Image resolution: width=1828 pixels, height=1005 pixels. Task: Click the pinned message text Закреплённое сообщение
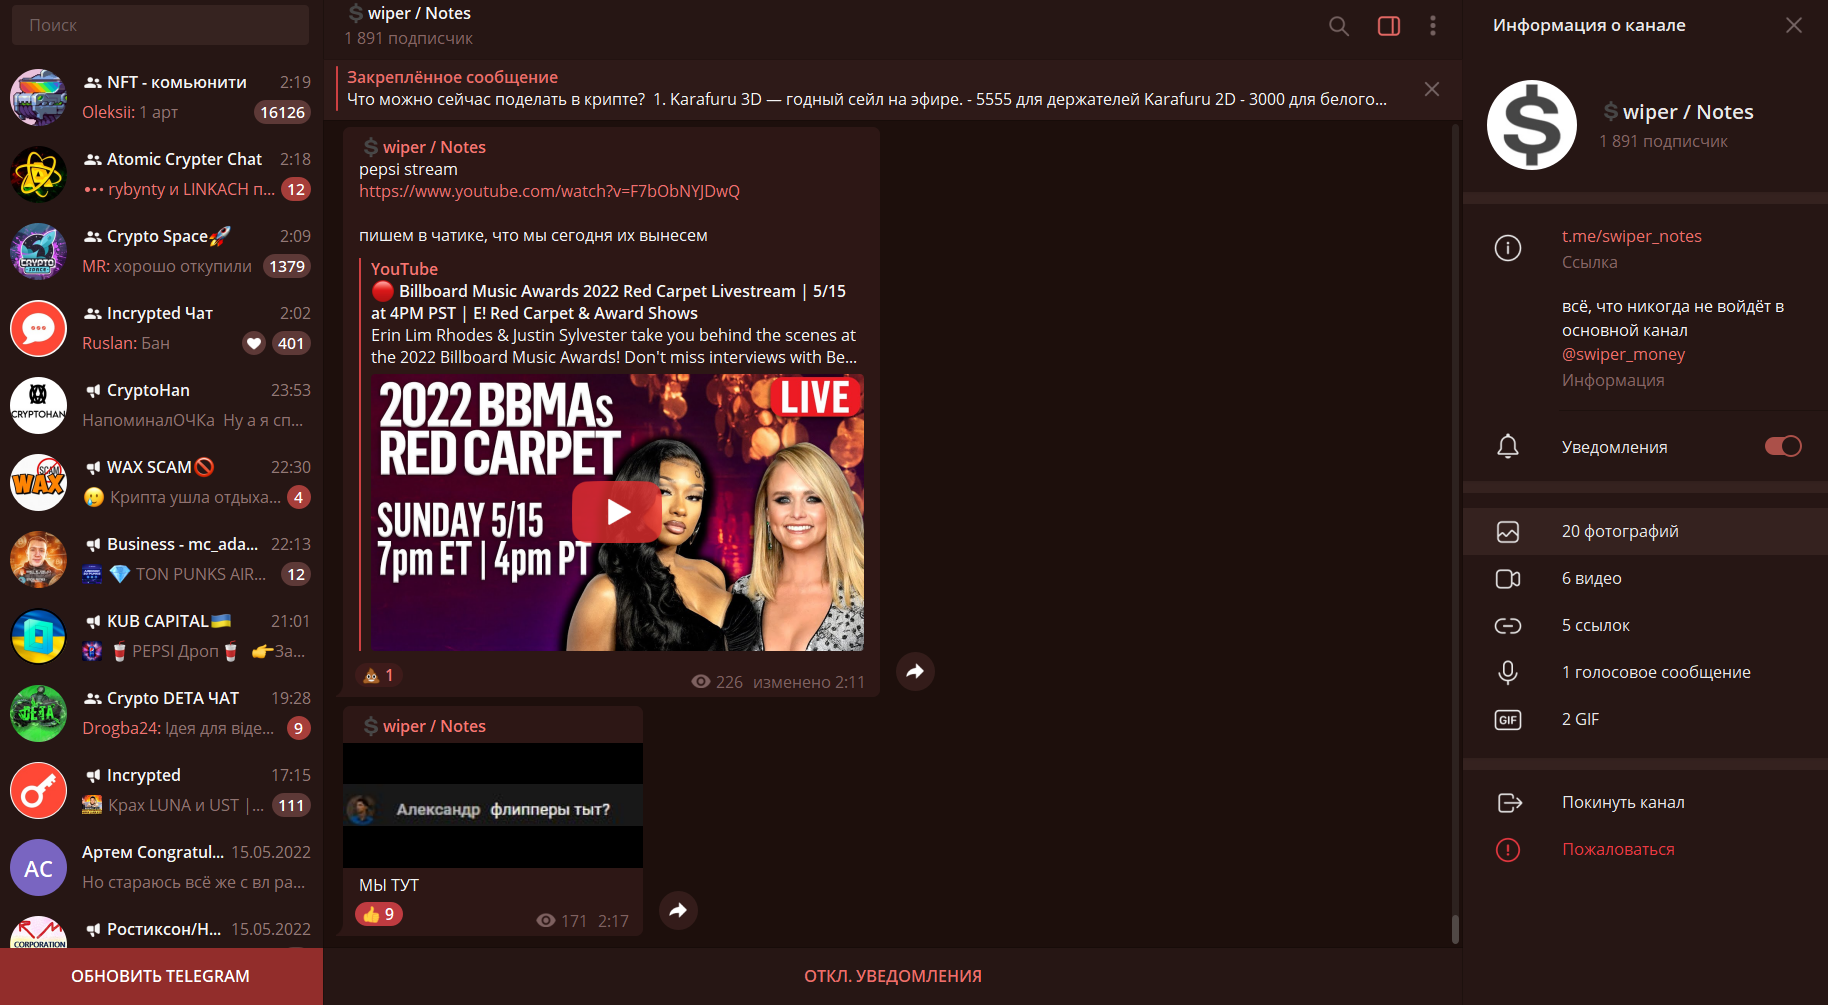tap(452, 77)
